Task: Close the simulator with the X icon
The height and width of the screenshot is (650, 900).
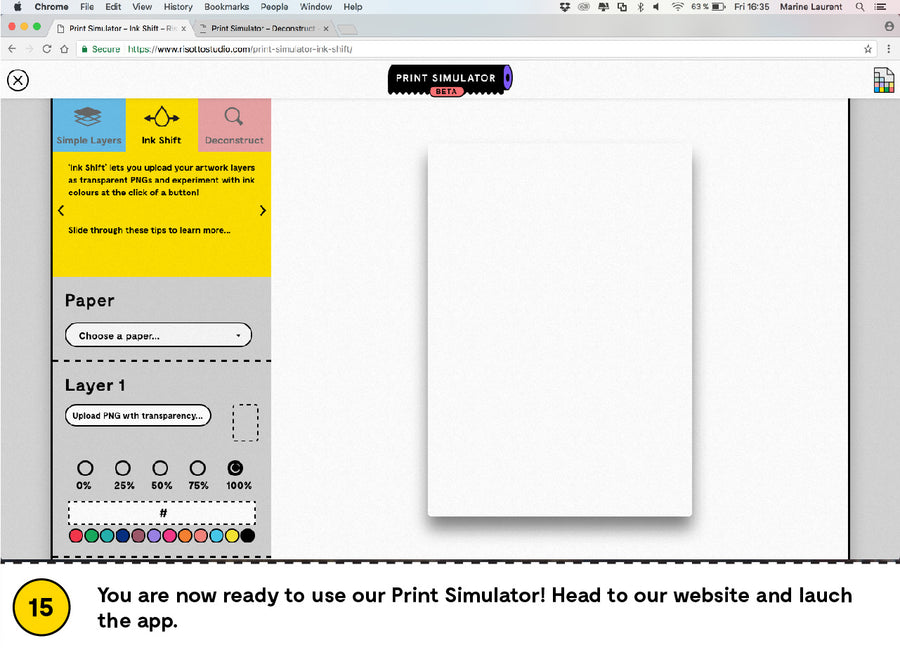Action: coord(18,81)
